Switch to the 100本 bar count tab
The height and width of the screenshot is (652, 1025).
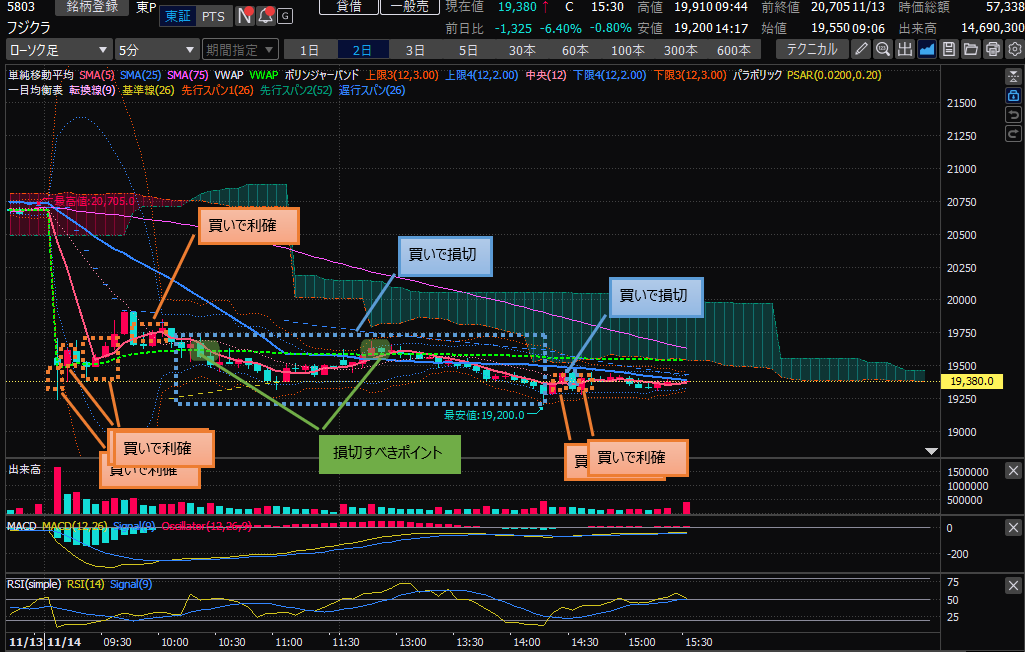point(628,49)
